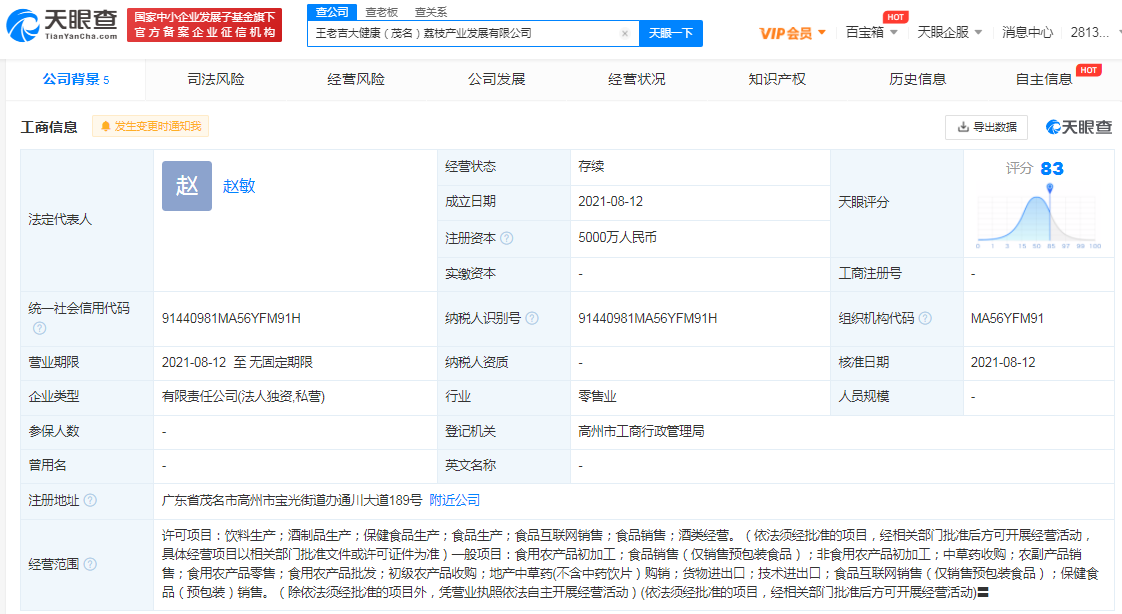Click the 发生变更时通知我 notification button
This screenshot has width=1122, height=614.
(x=150, y=127)
